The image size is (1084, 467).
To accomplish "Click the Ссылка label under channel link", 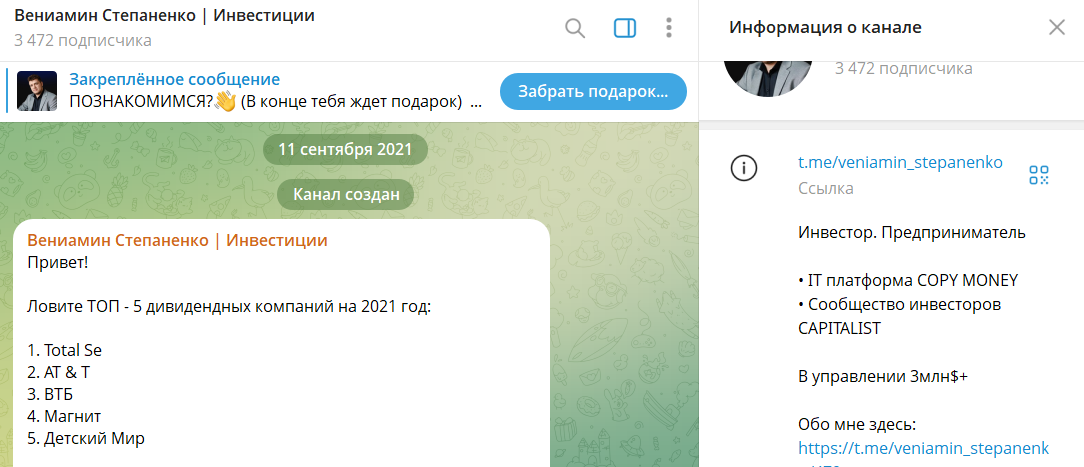I will (825, 189).
